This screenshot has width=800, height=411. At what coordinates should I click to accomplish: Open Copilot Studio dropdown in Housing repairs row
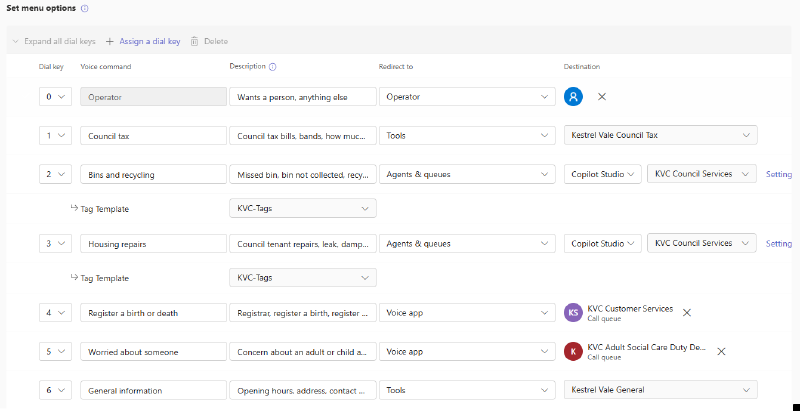click(603, 243)
